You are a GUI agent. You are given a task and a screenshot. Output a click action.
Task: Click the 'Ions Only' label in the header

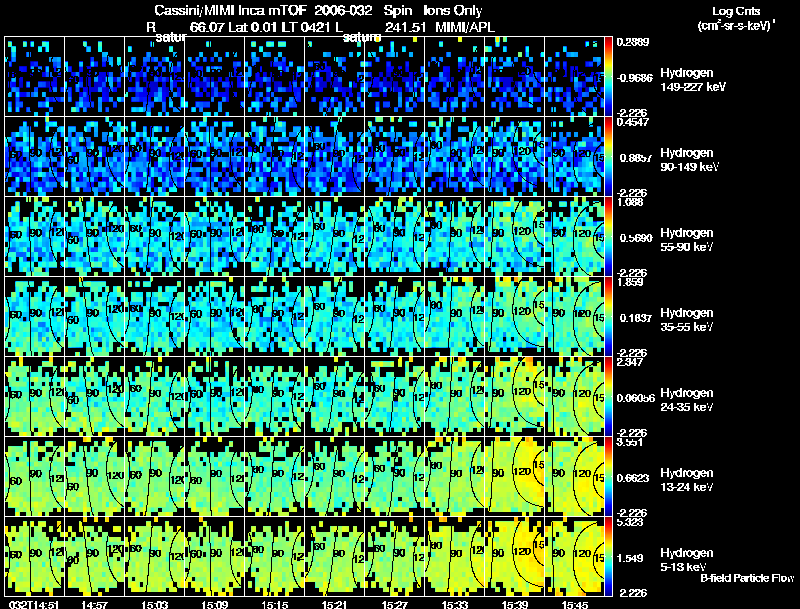[453, 11]
